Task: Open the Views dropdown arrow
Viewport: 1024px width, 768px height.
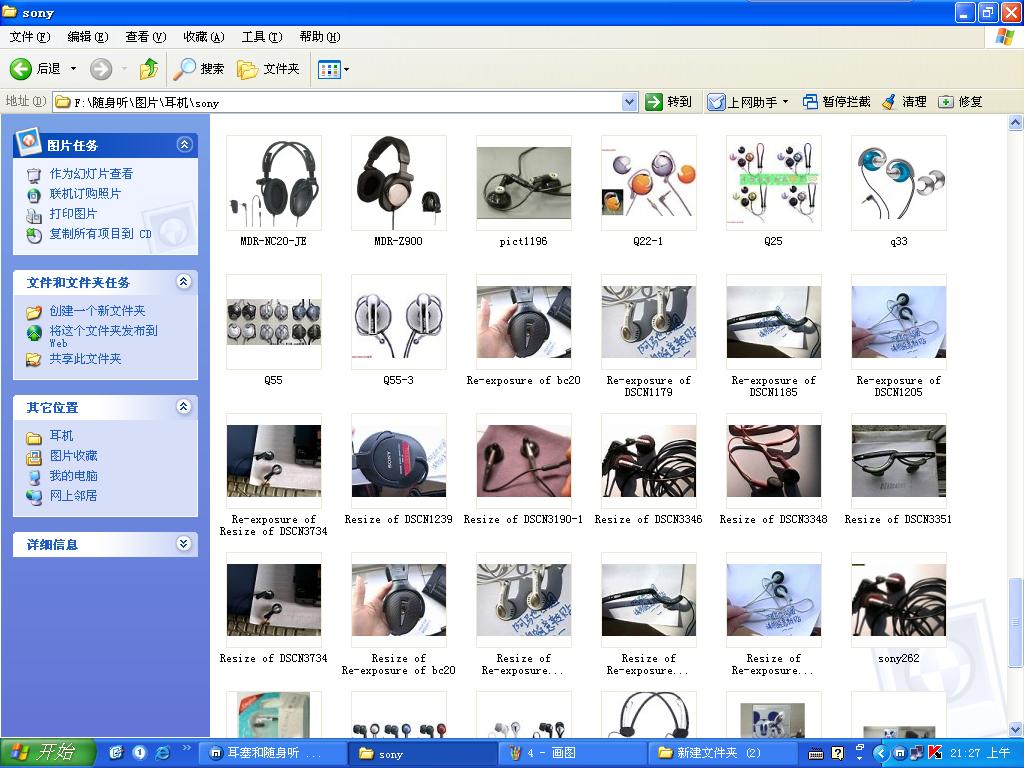Action: [346, 69]
